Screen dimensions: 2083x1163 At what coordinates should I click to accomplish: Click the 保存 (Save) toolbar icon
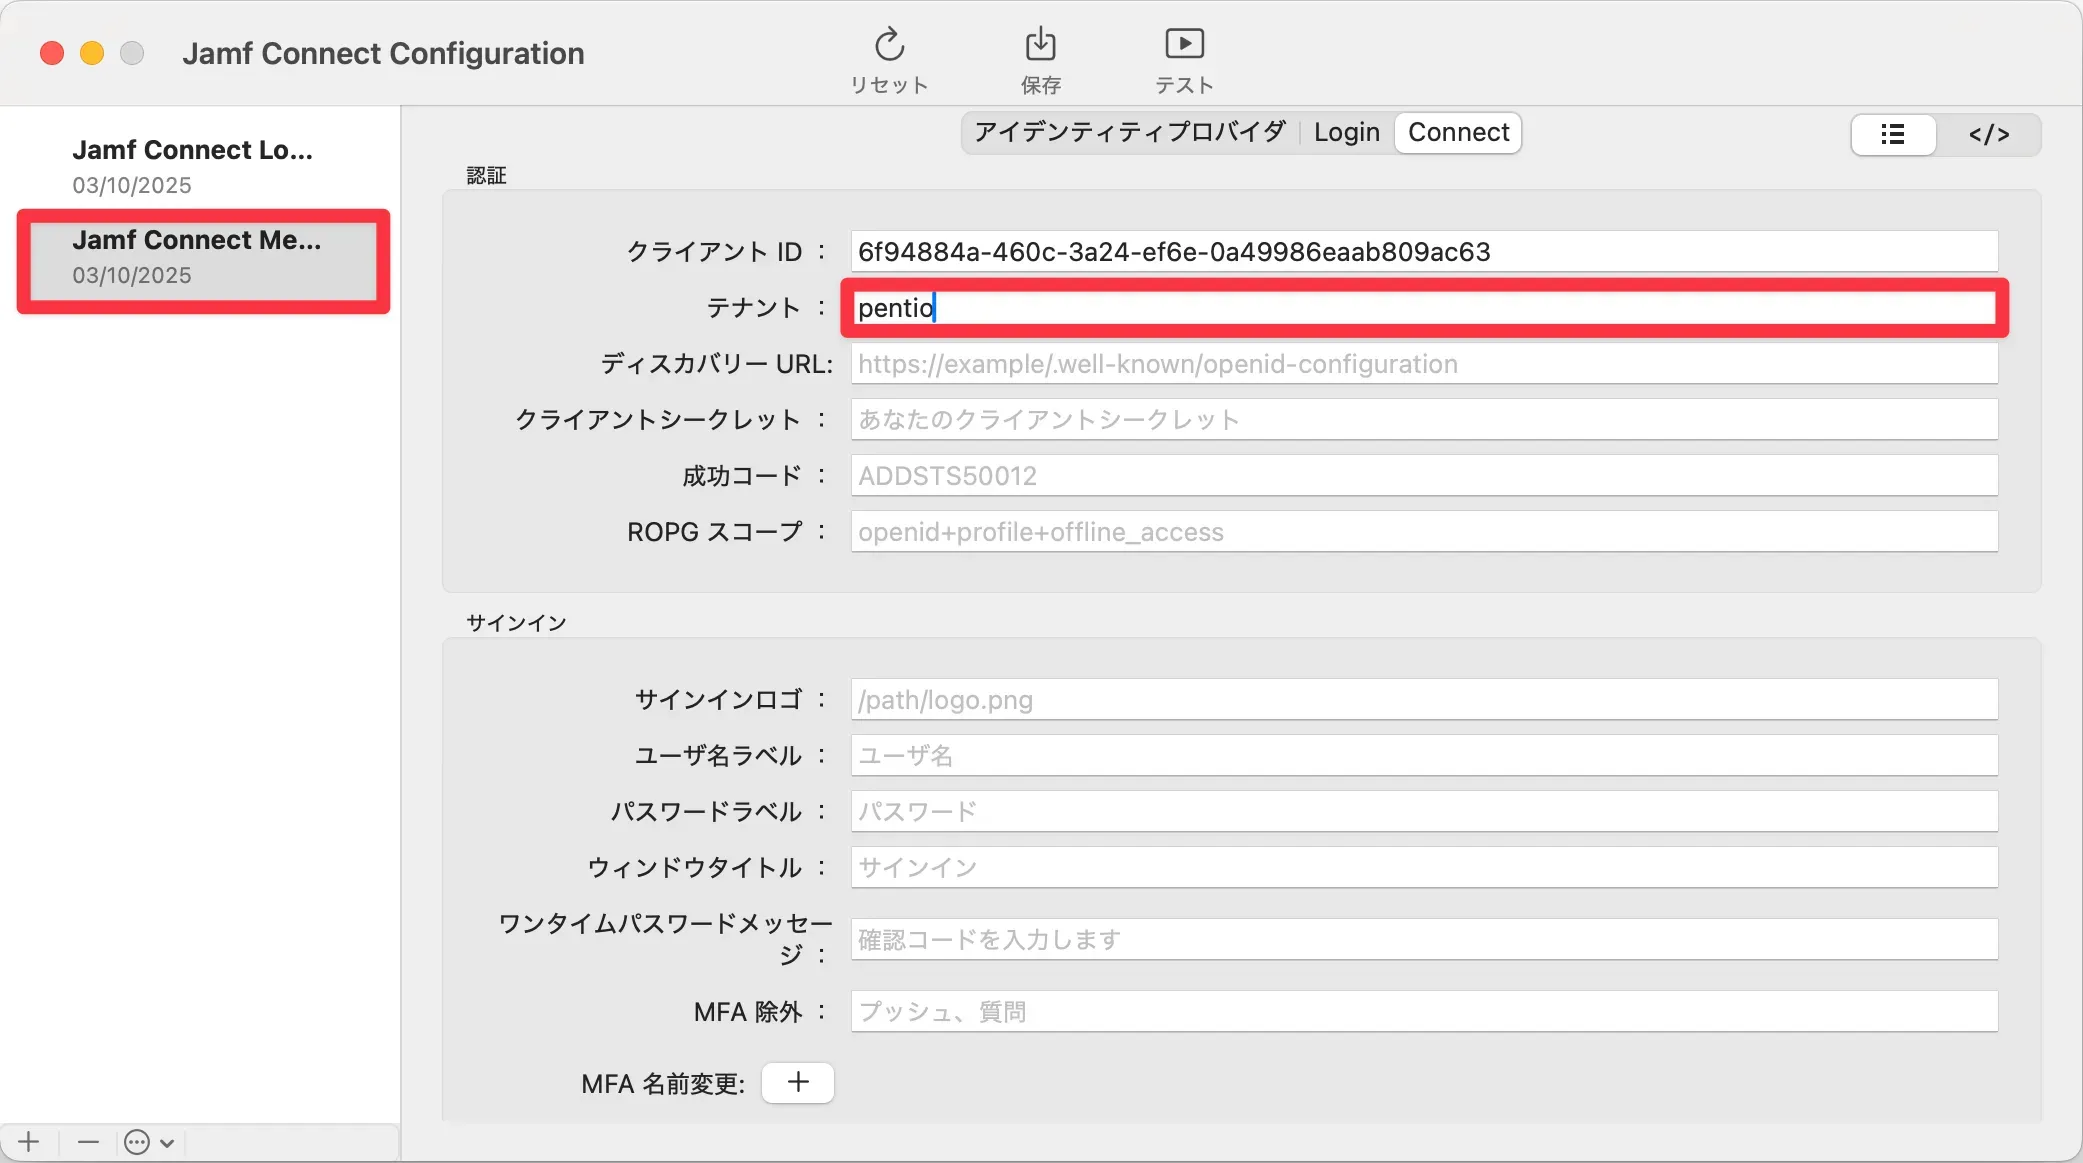click(x=1040, y=46)
